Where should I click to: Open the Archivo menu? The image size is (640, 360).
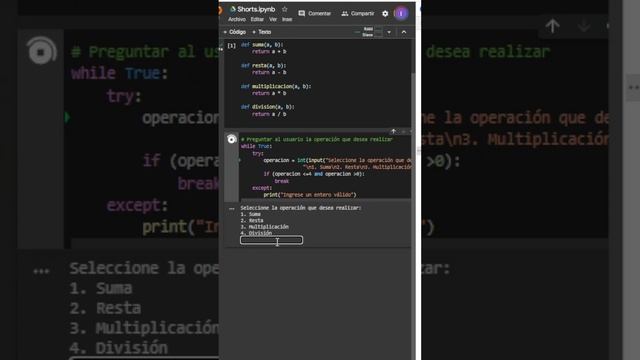click(x=237, y=19)
